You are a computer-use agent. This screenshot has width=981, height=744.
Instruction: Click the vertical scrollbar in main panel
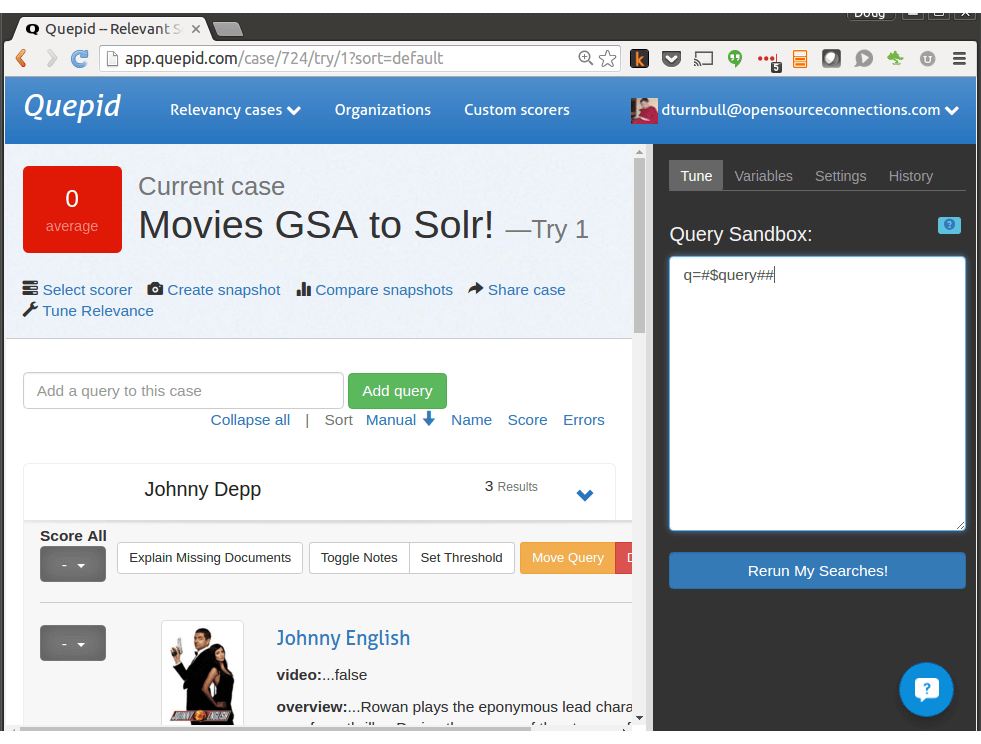639,245
